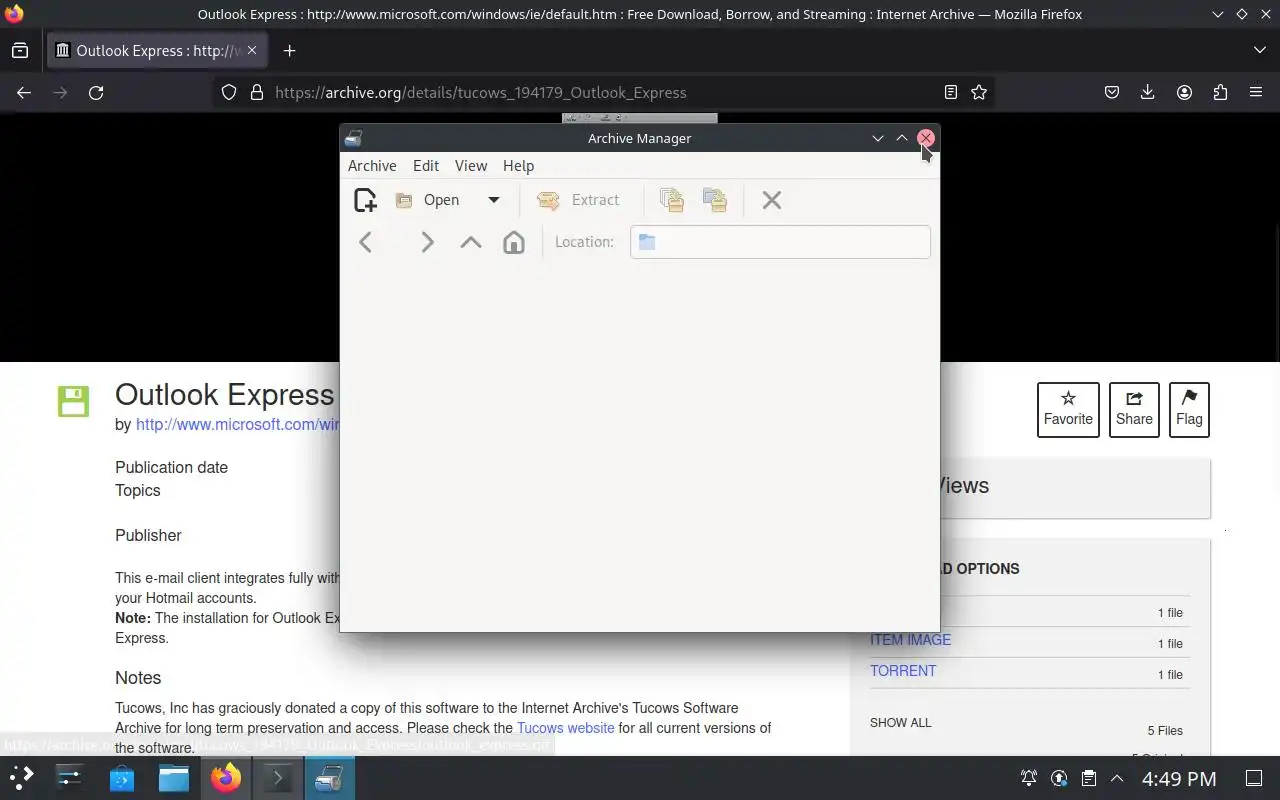Click the Open button in Archive Manager
This screenshot has width=1280, height=800.
428,200
